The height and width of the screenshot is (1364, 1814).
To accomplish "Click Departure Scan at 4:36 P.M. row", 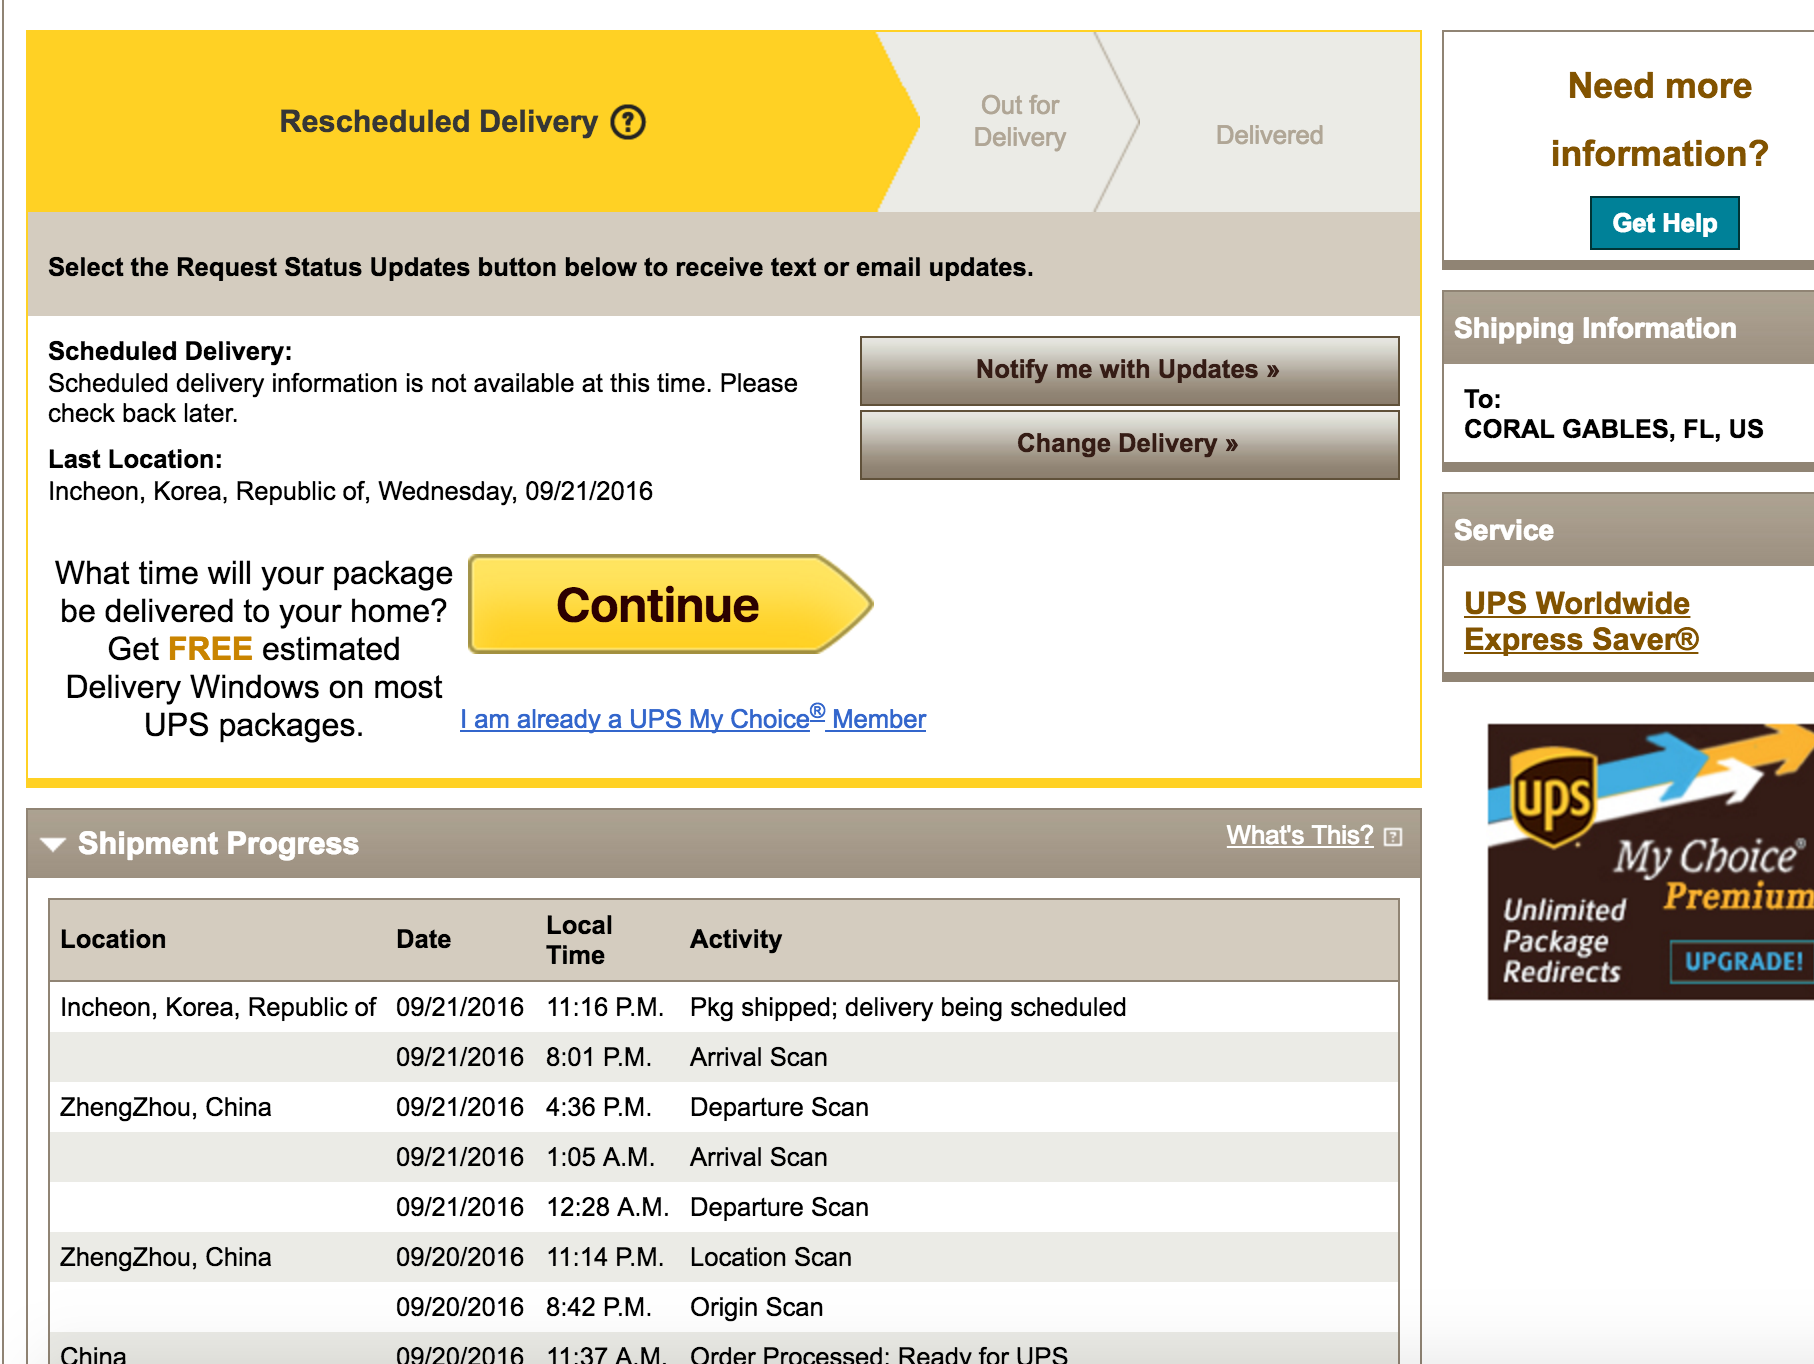I will pyautogui.click(x=779, y=1107).
